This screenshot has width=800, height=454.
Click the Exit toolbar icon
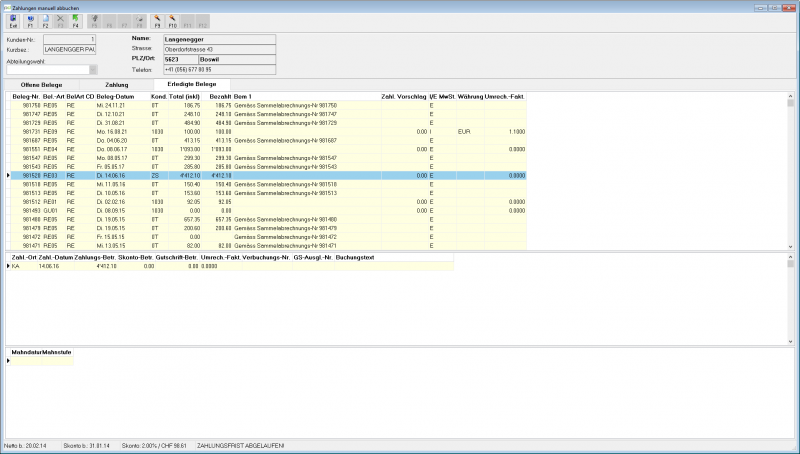coord(13,21)
